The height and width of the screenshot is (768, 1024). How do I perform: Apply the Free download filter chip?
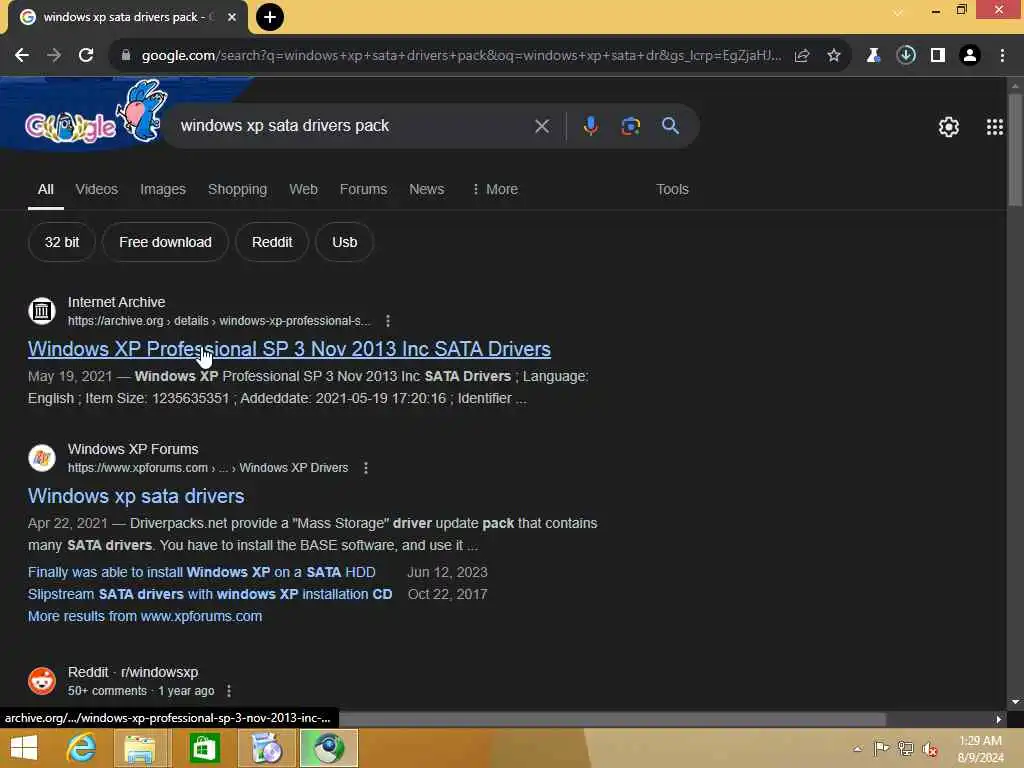pyautogui.click(x=165, y=242)
